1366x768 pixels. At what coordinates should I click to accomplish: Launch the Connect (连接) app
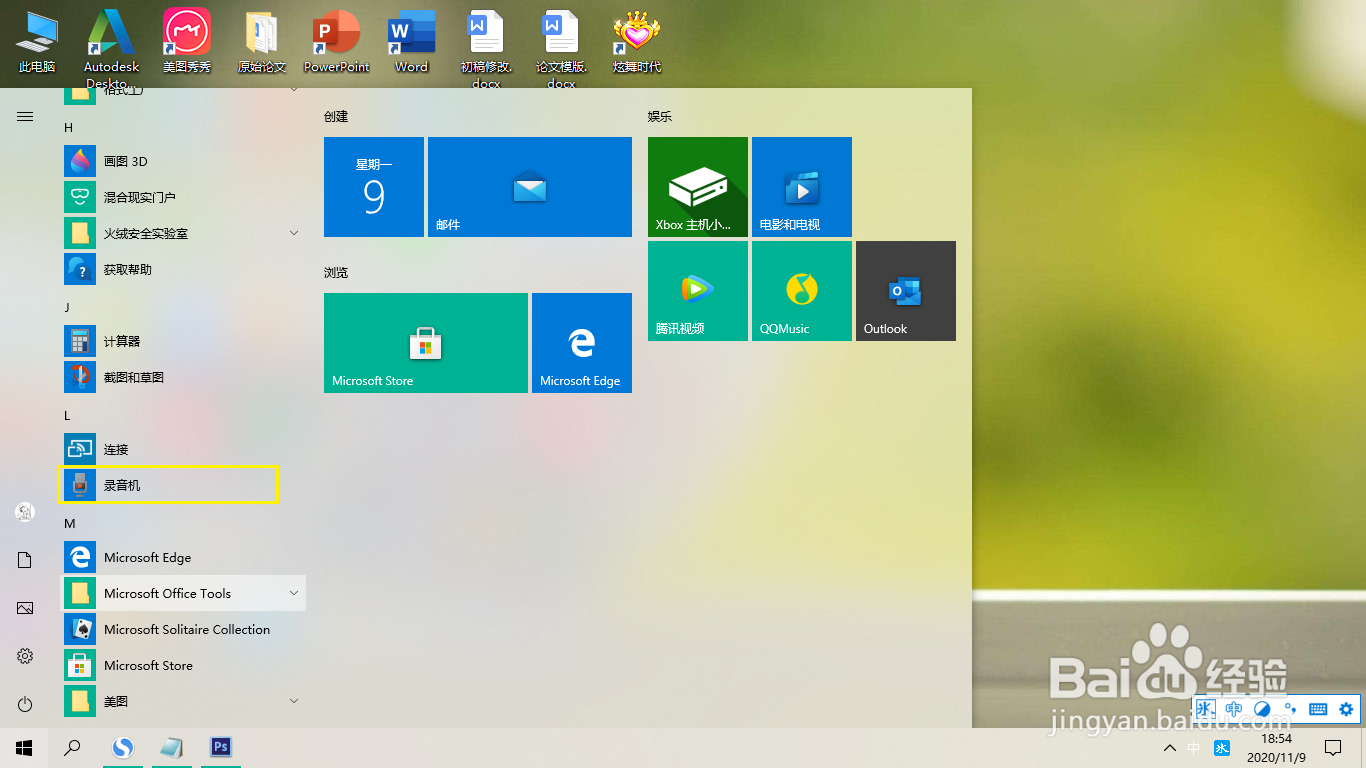click(x=184, y=449)
